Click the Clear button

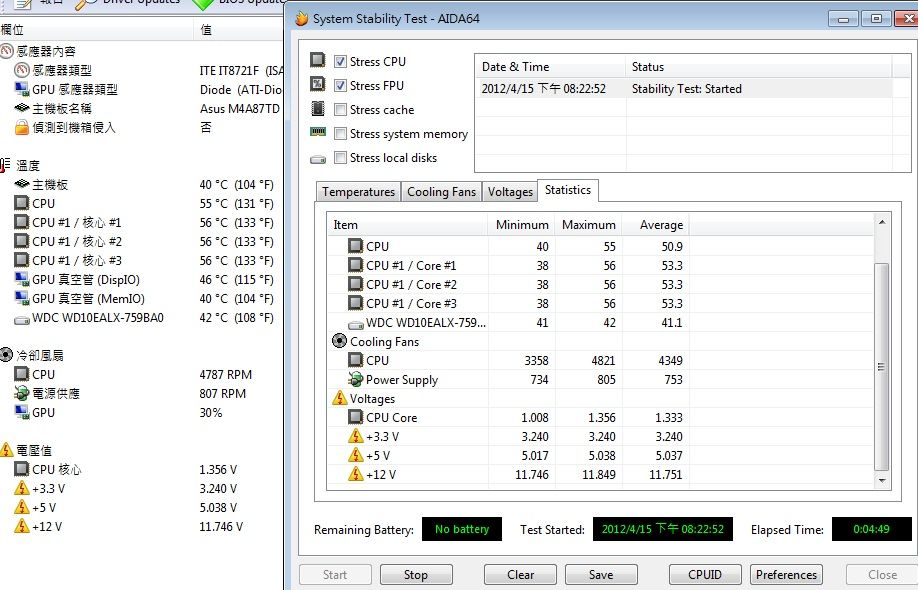pos(520,575)
